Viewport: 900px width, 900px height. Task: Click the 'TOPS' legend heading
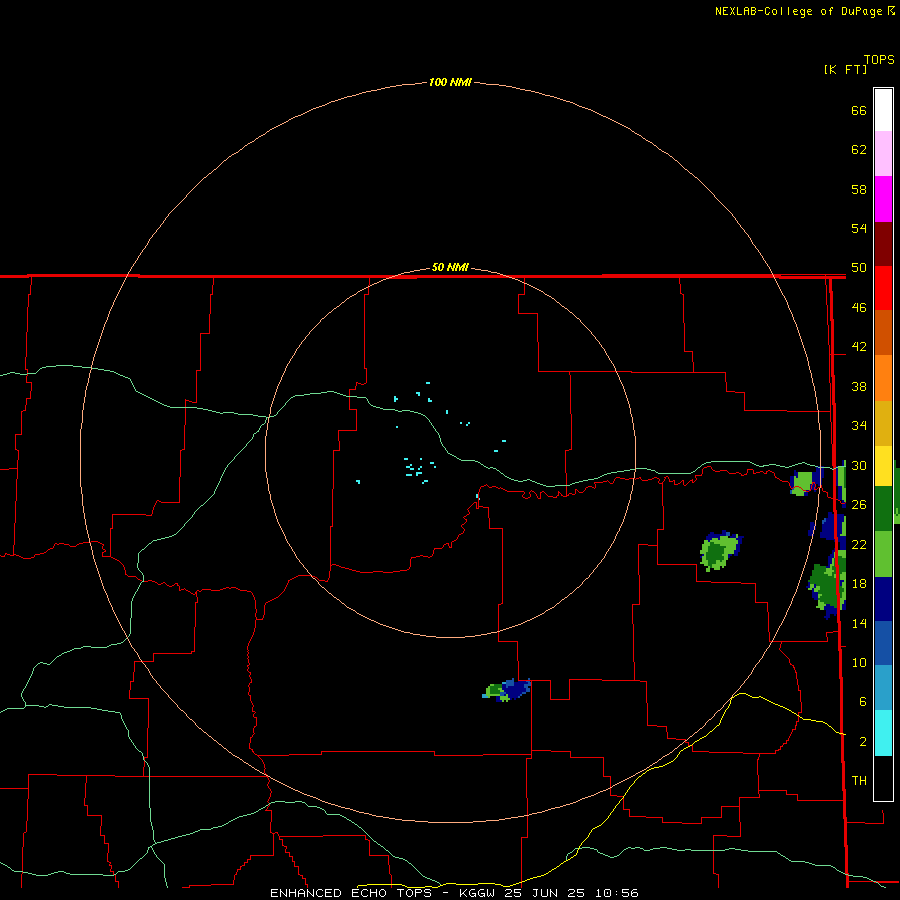point(879,59)
